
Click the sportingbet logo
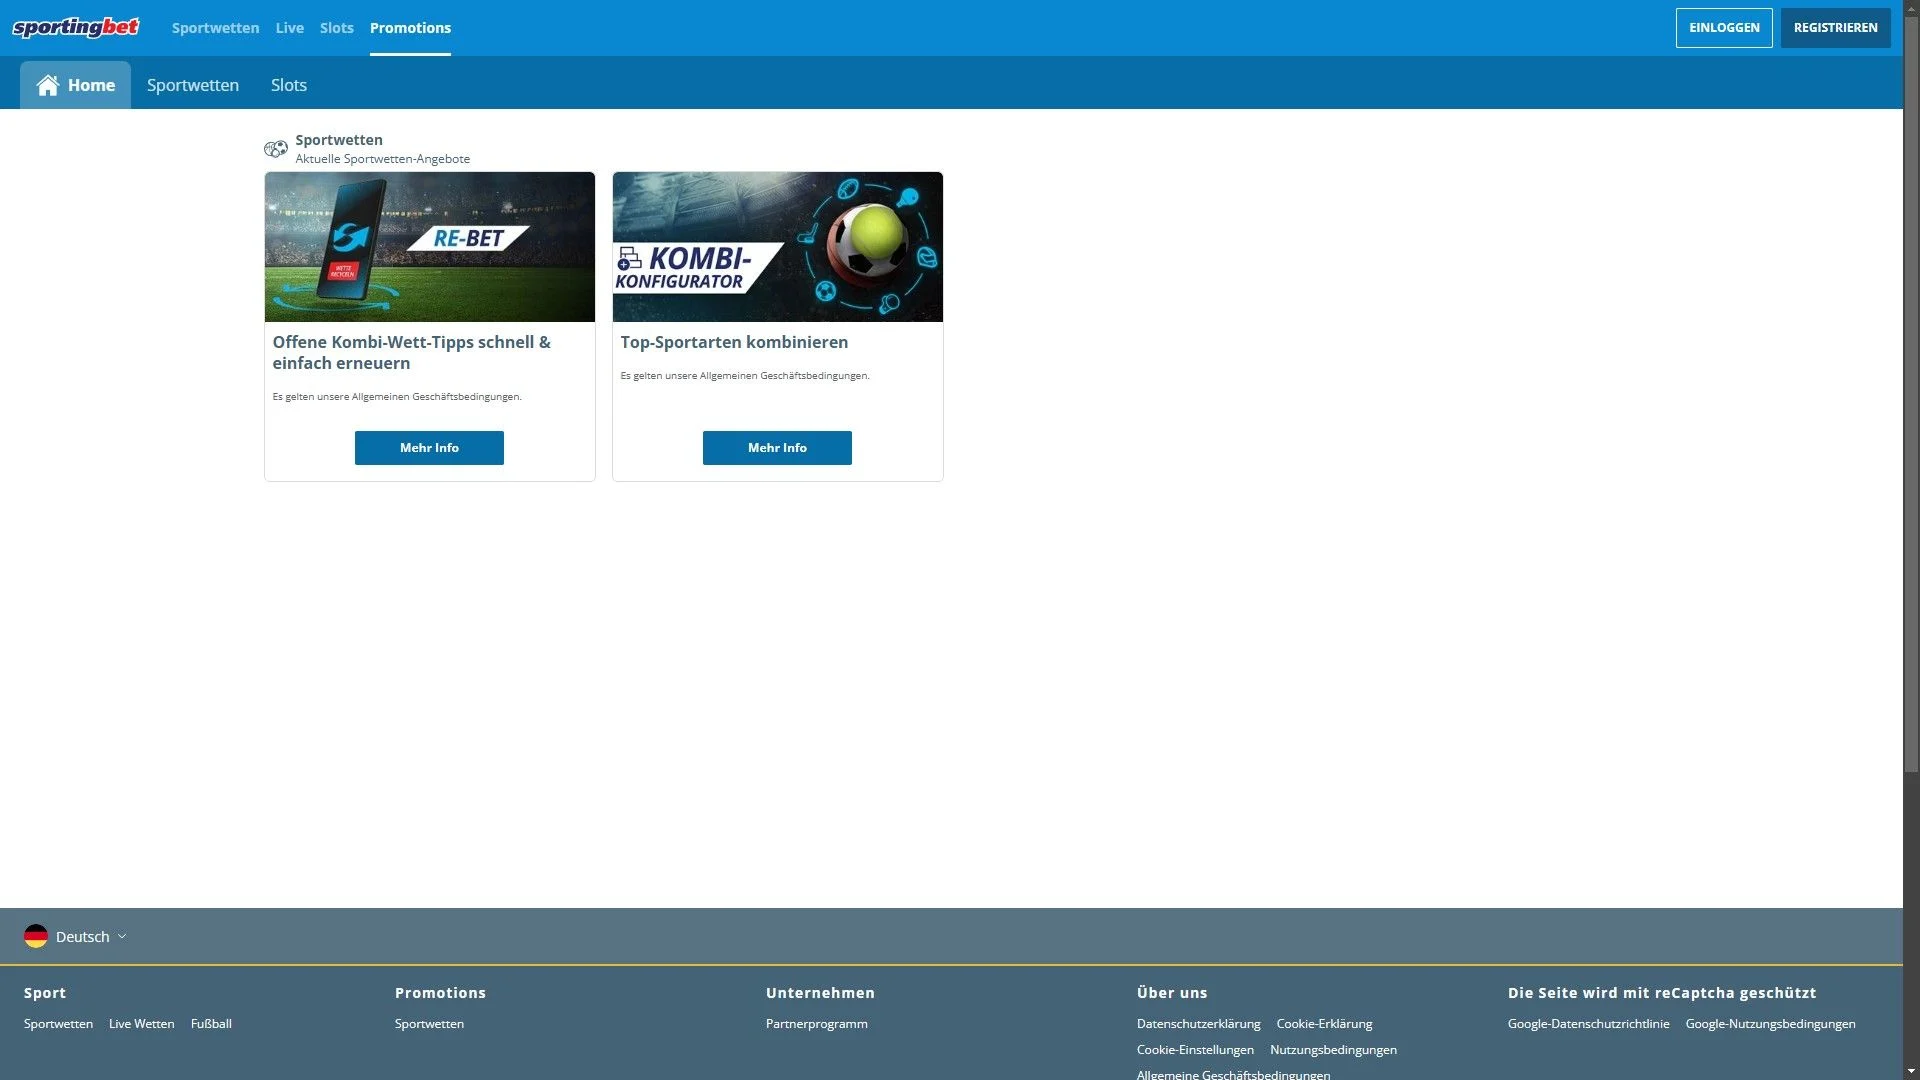(x=75, y=27)
